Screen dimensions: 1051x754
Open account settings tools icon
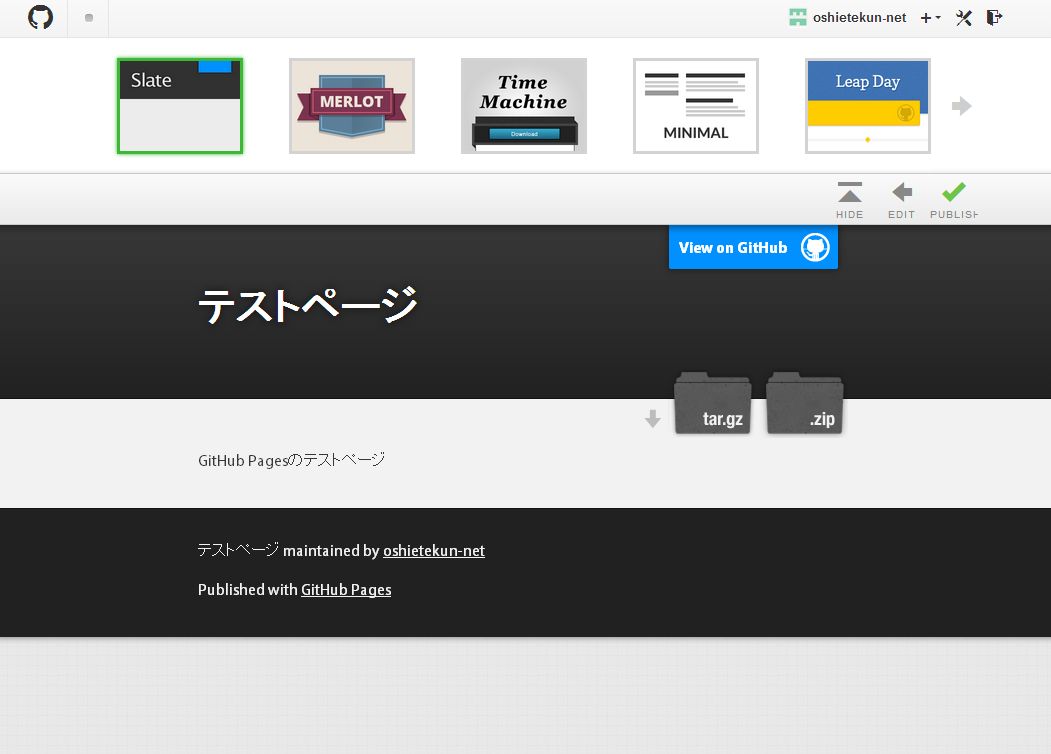pos(964,17)
